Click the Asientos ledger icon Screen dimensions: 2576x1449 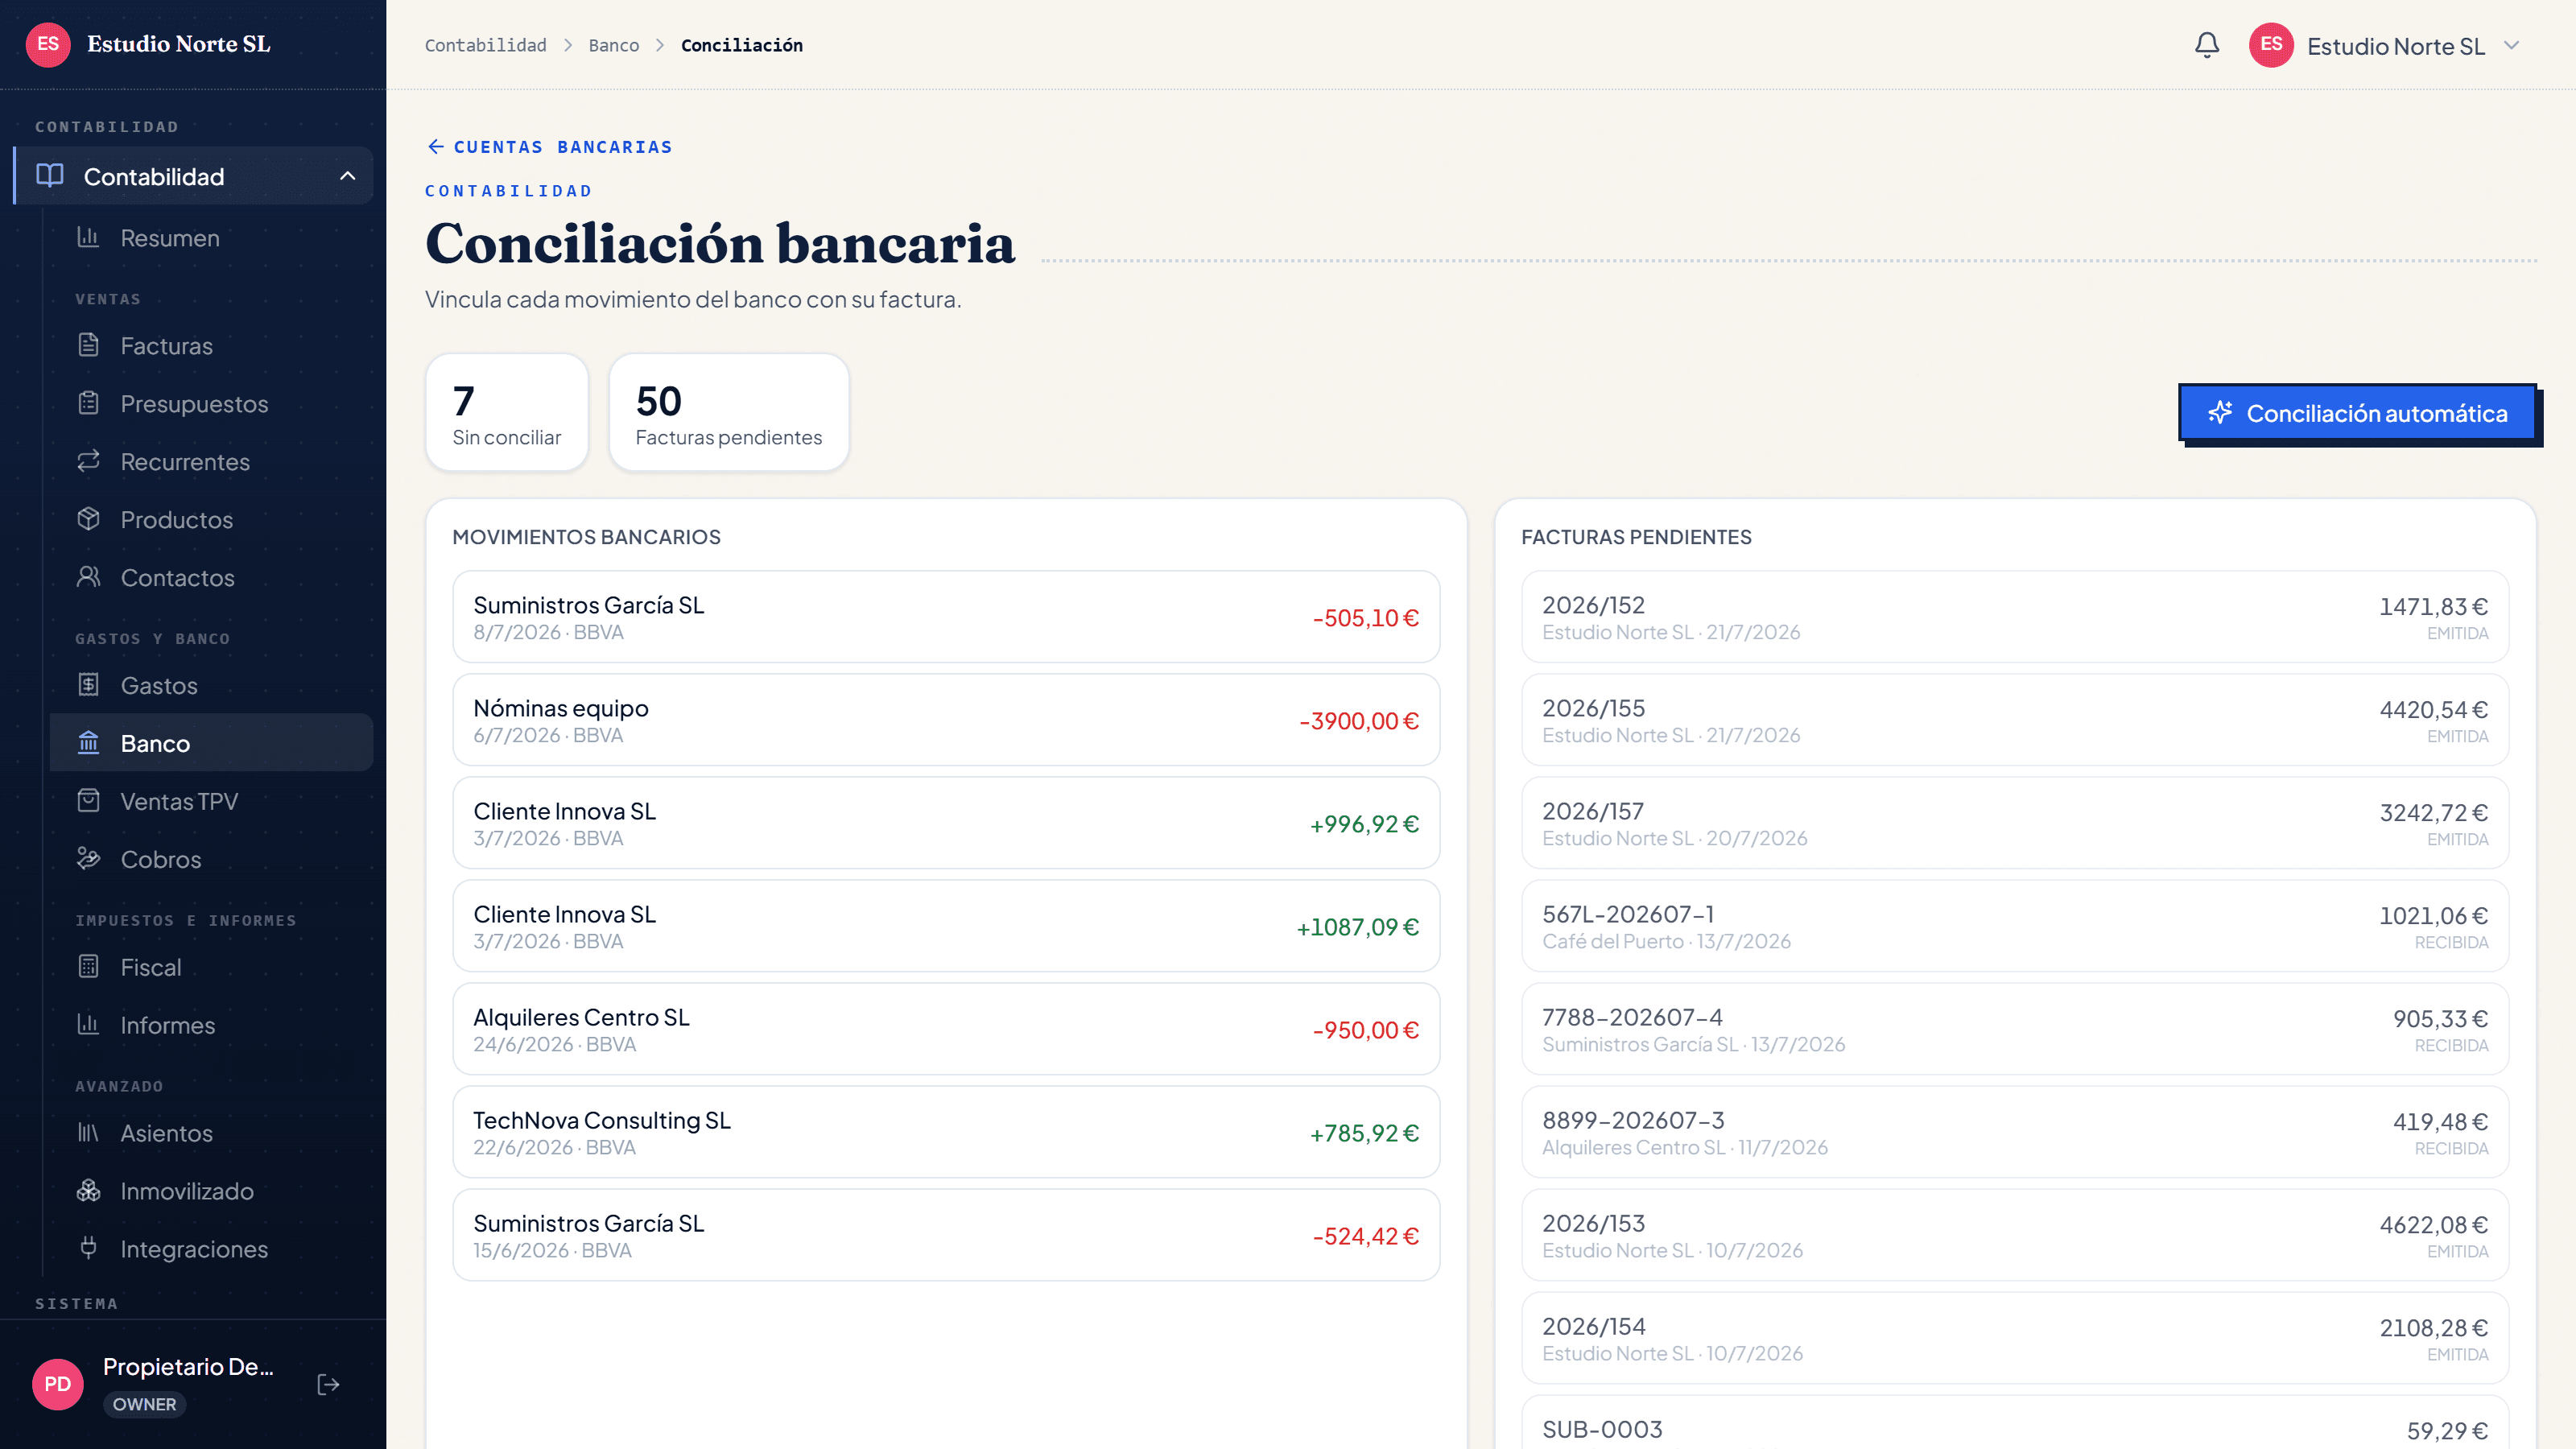[x=88, y=1133]
